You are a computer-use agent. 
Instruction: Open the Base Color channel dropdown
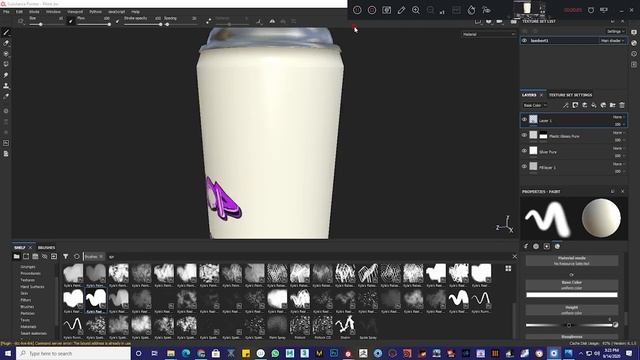point(535,105)
